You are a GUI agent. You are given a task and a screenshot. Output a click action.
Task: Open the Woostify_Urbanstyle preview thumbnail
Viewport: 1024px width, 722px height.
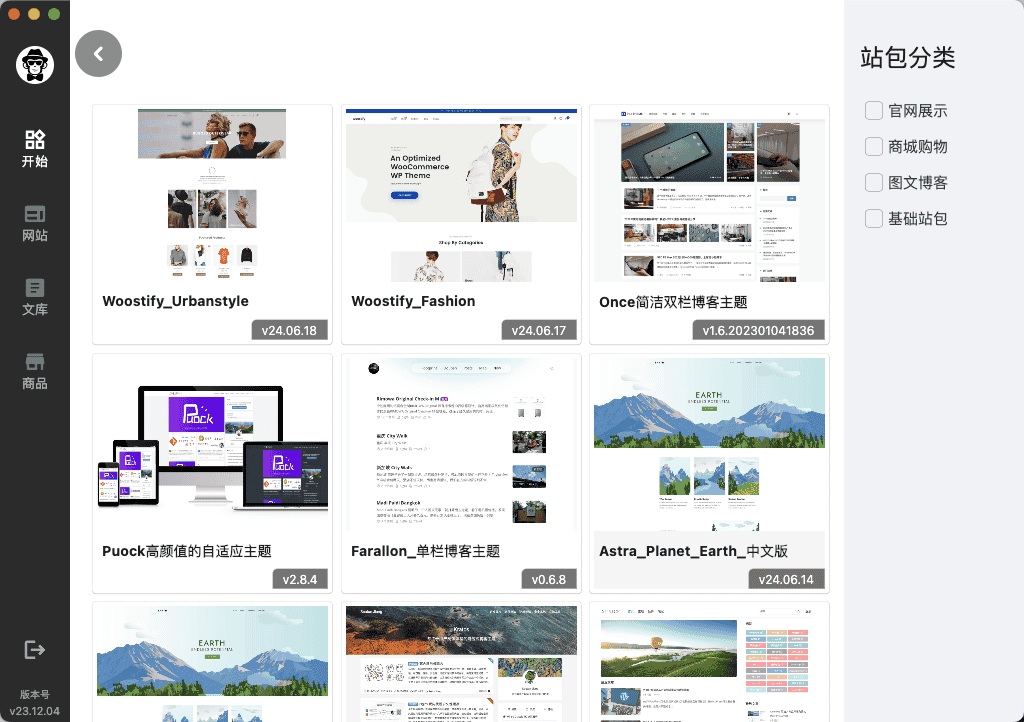coord(212,195)
